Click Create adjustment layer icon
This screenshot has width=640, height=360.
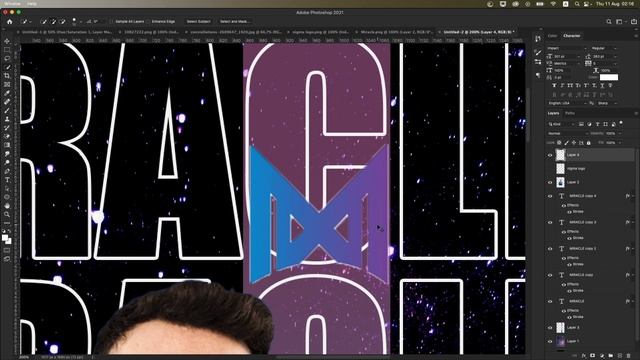pos(602,356)
